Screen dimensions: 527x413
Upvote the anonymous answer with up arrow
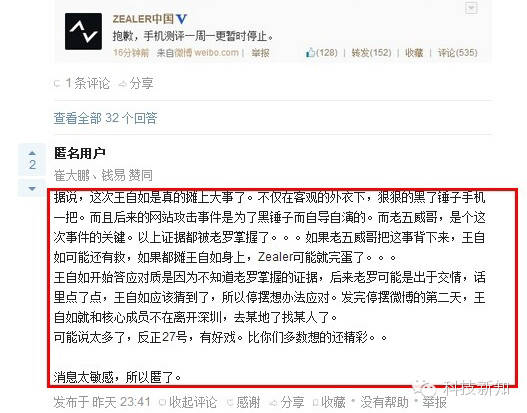click(32, 153)
